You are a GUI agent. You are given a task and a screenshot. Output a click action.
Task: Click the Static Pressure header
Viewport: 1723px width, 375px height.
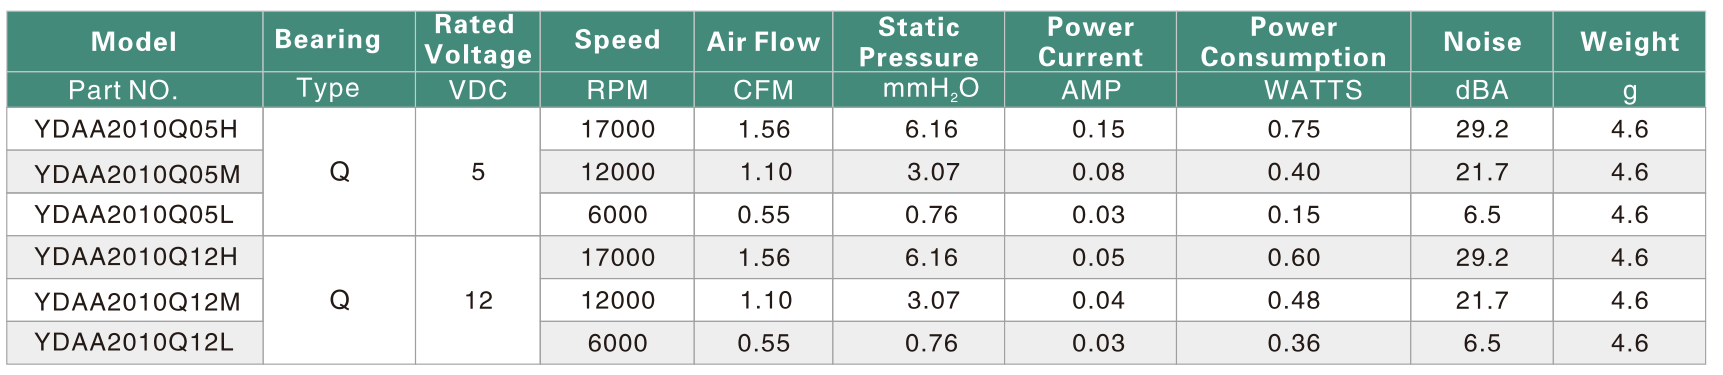(918, 42)
